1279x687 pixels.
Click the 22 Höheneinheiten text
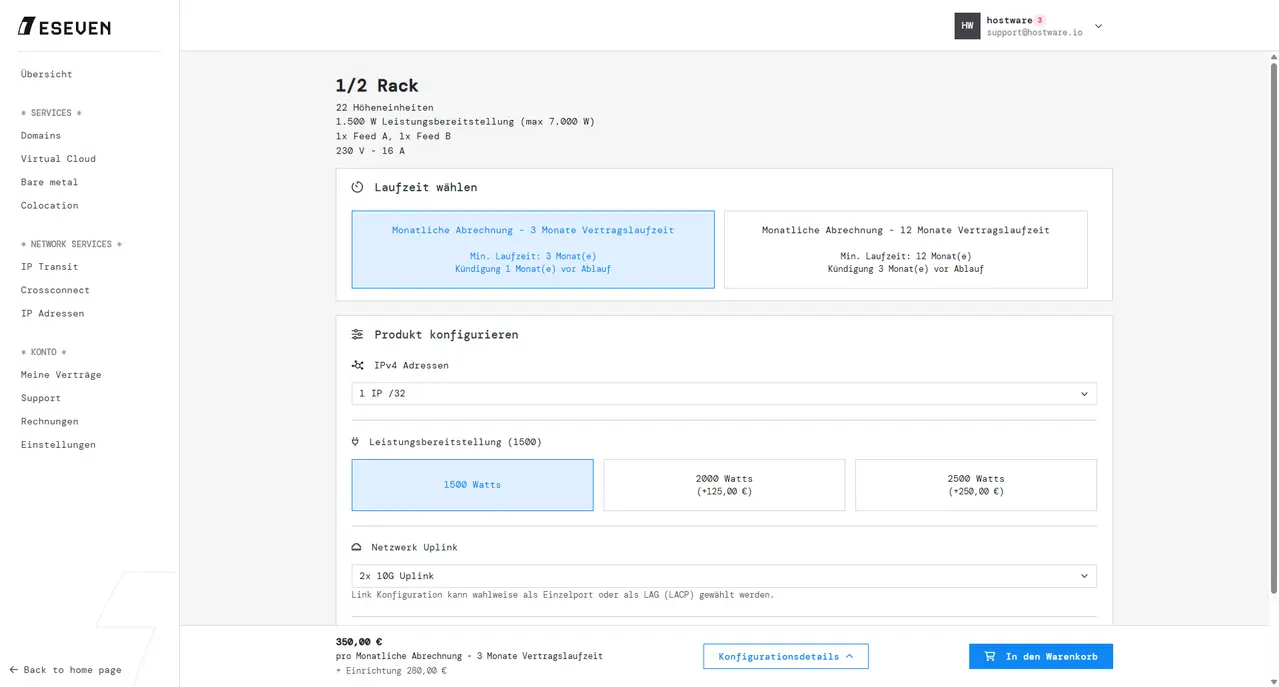pyautogui.click(x=385, y=107)
